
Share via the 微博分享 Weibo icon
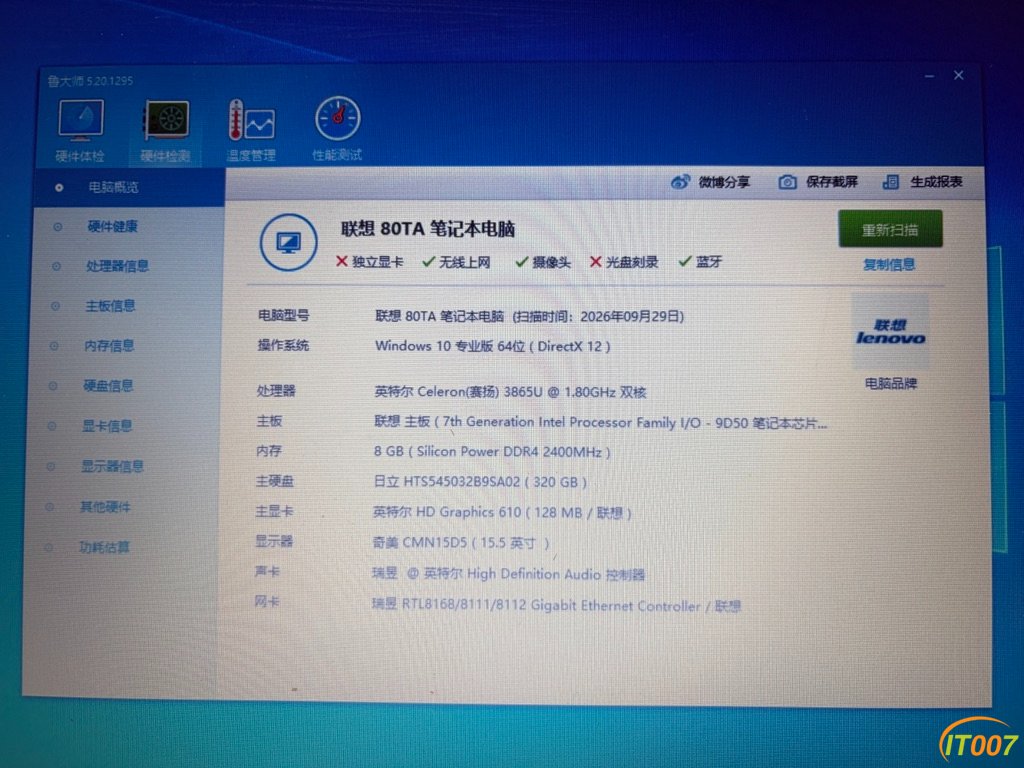click(x=680, y=182)
